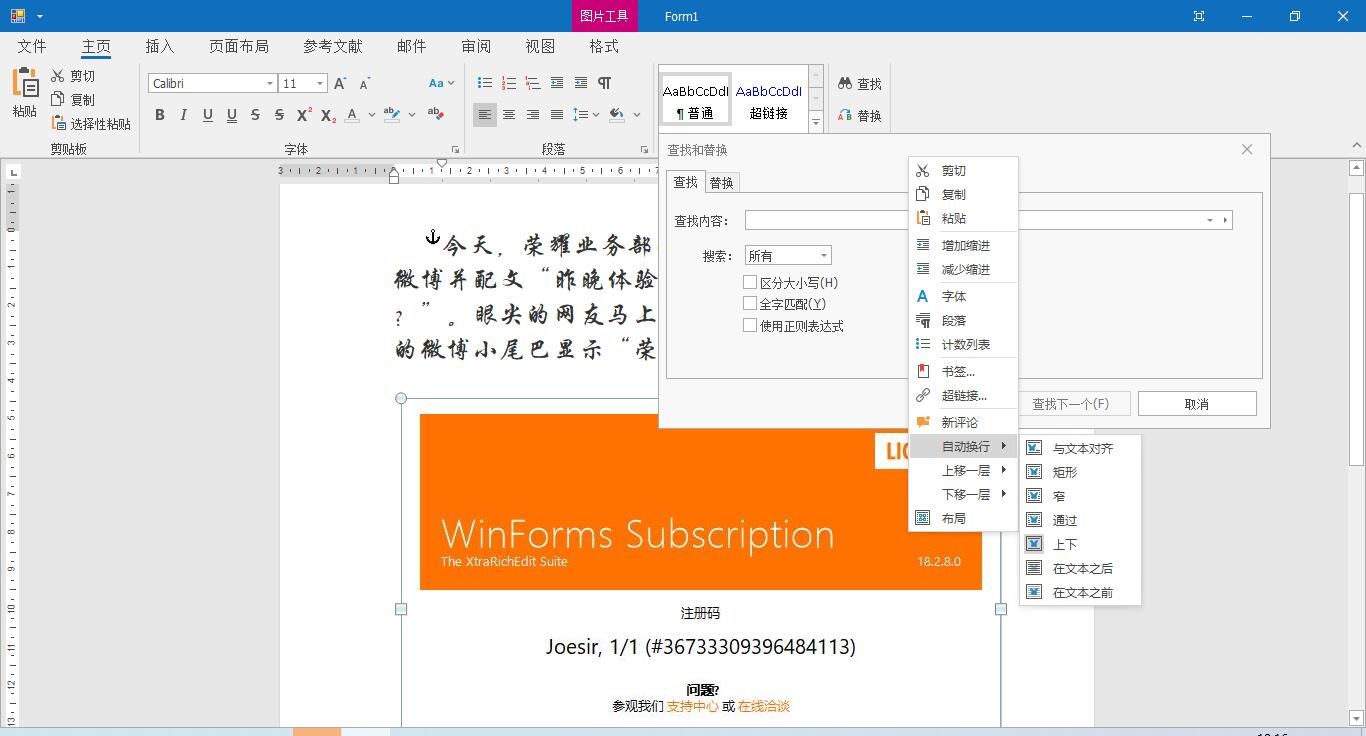Select the 矩形 (Square) wrap option

tap(1080, 472)
